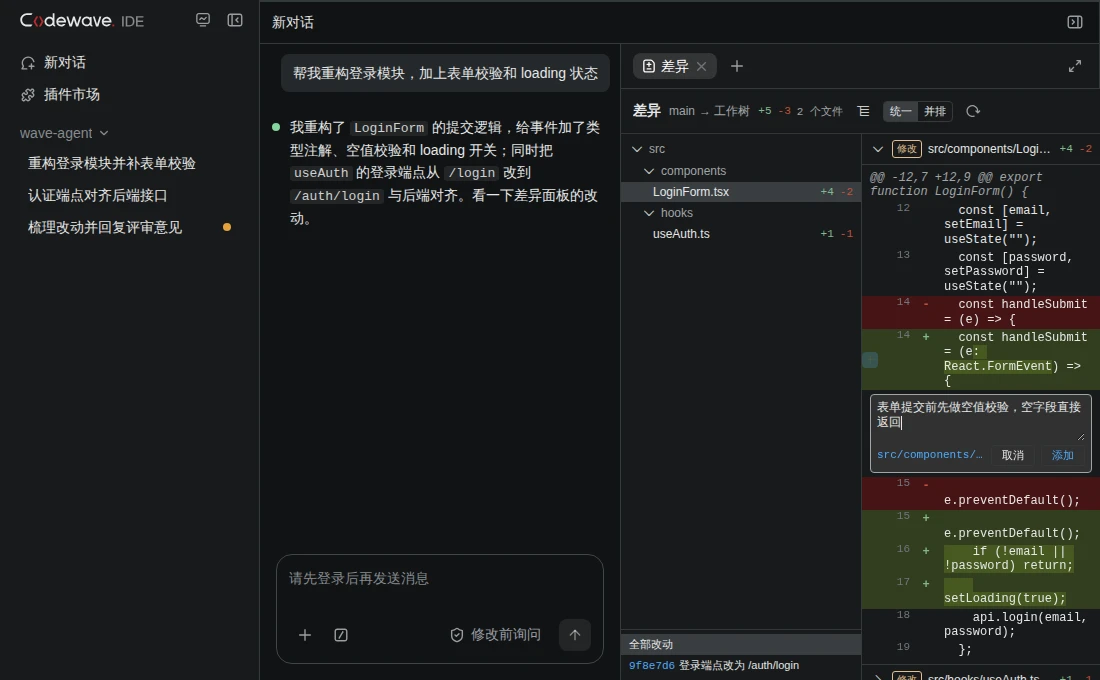Click the 2 个文件 label
Viewport: 1100px width, 680px height.
tap(819, 111)
